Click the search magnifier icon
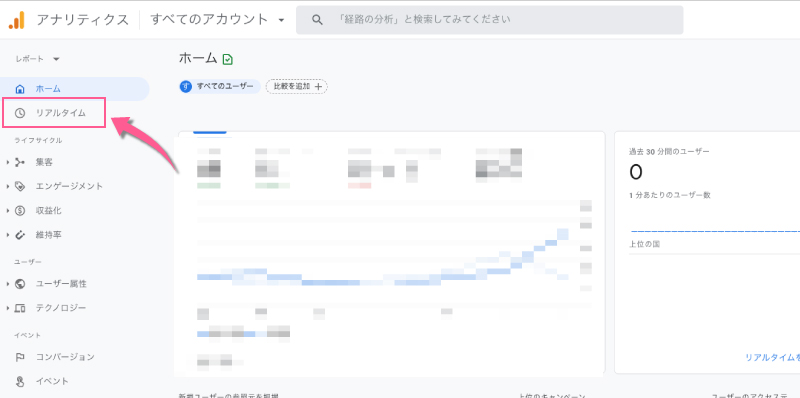 (x=317, y=20)
